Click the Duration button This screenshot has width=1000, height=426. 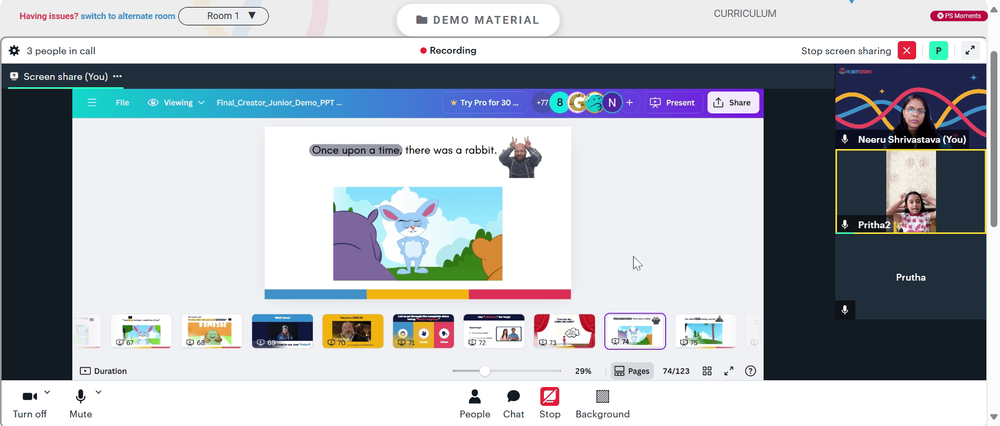point(103,371)
